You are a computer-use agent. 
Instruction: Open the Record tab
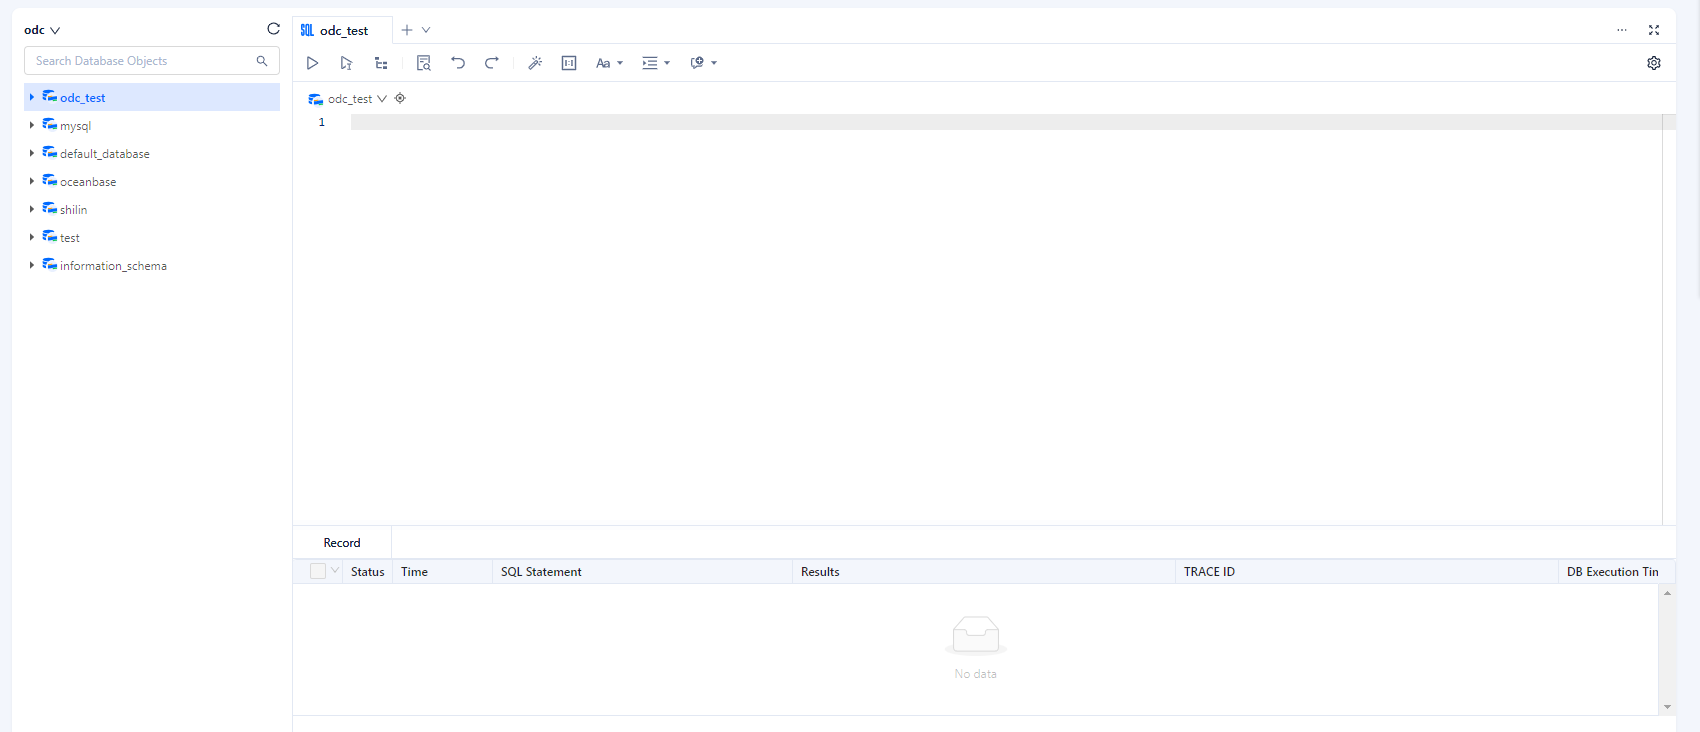click(342, 543)
